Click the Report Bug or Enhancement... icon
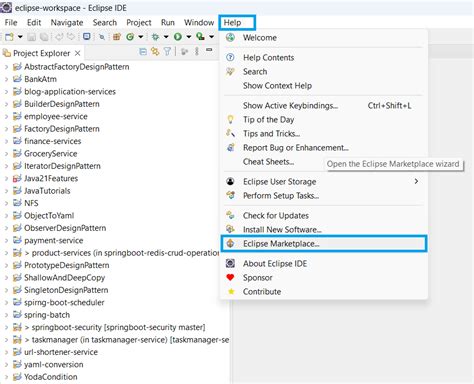Screen dimensions: 474x384 230,147
